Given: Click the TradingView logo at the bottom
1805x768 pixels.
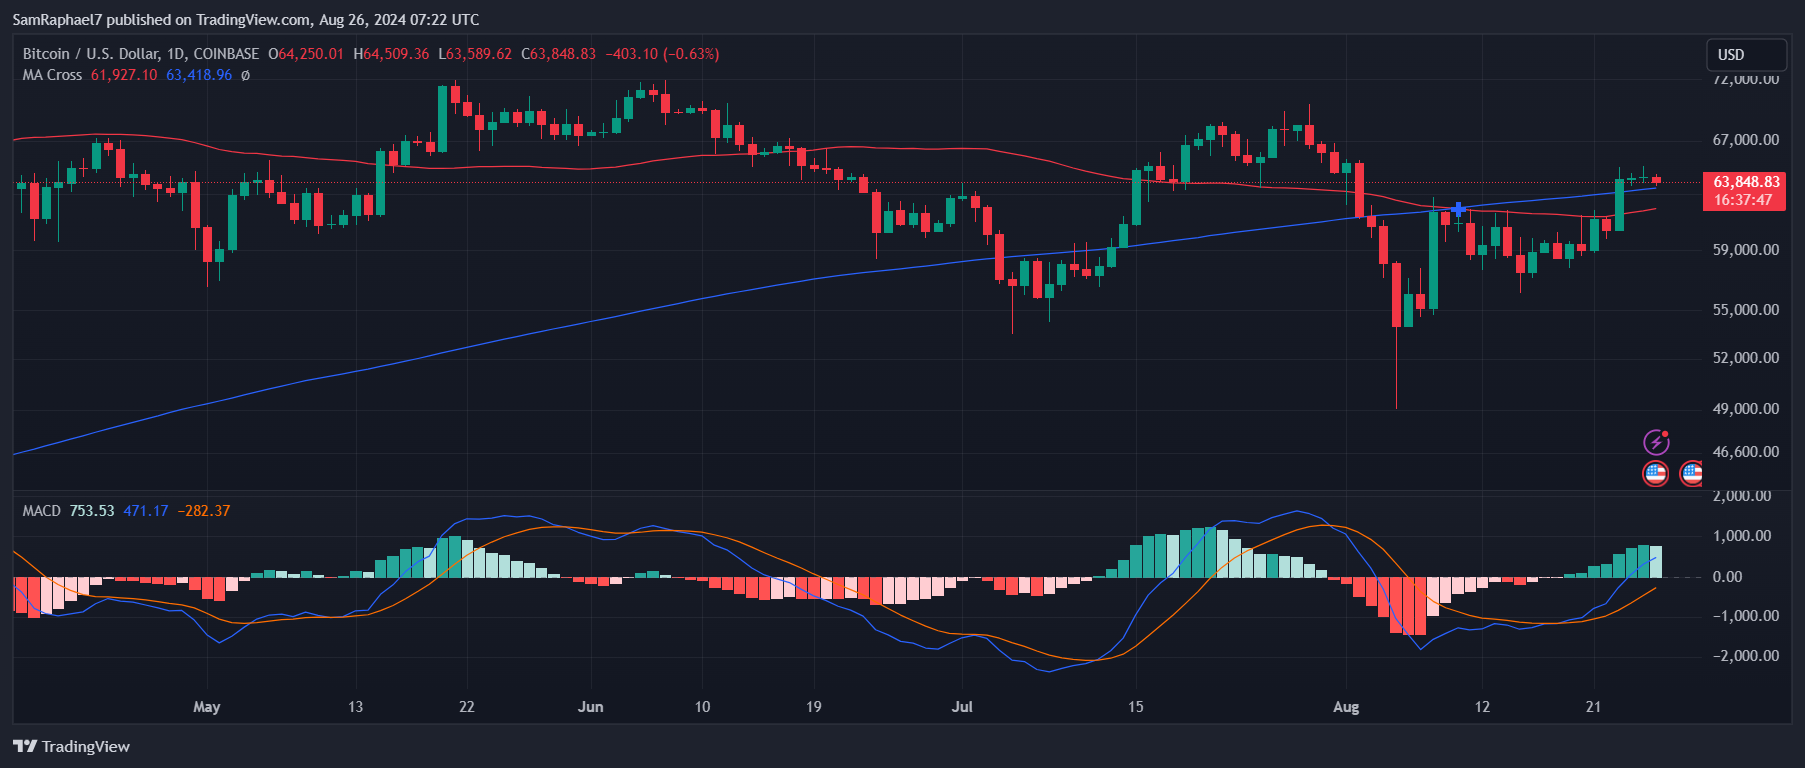Looking at the screenshot, I should [72, 746].
